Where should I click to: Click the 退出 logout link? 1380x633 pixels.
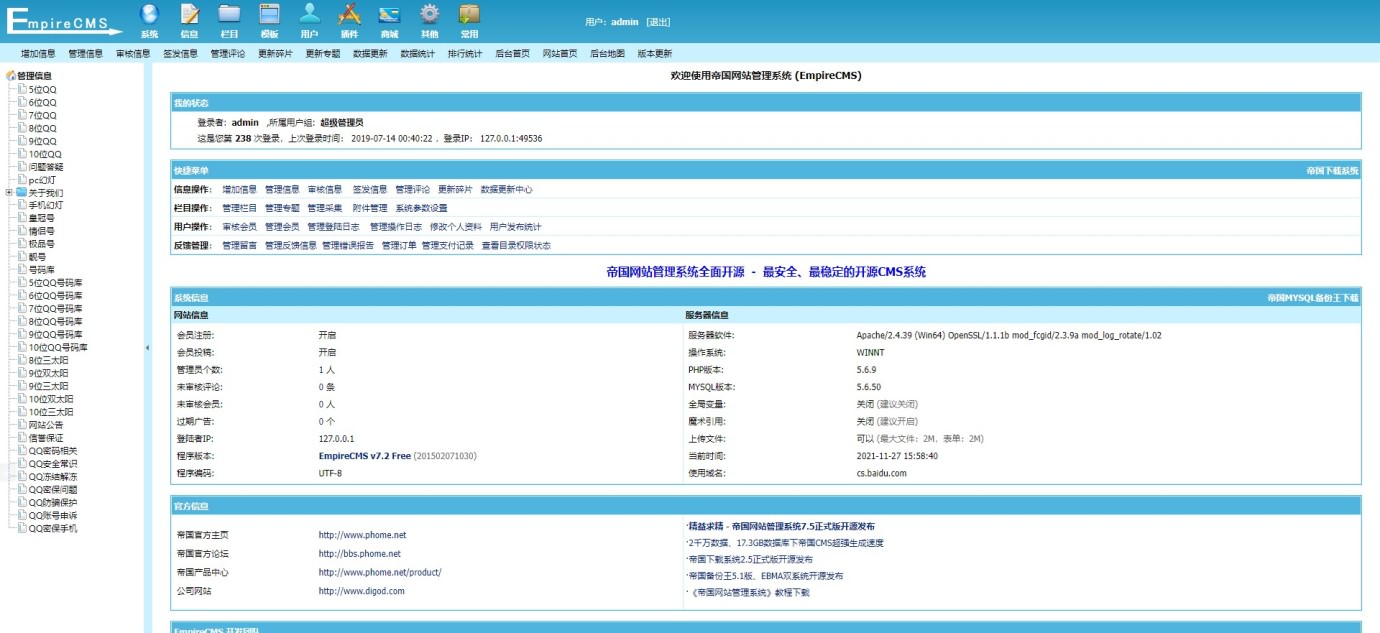(658, 22)
